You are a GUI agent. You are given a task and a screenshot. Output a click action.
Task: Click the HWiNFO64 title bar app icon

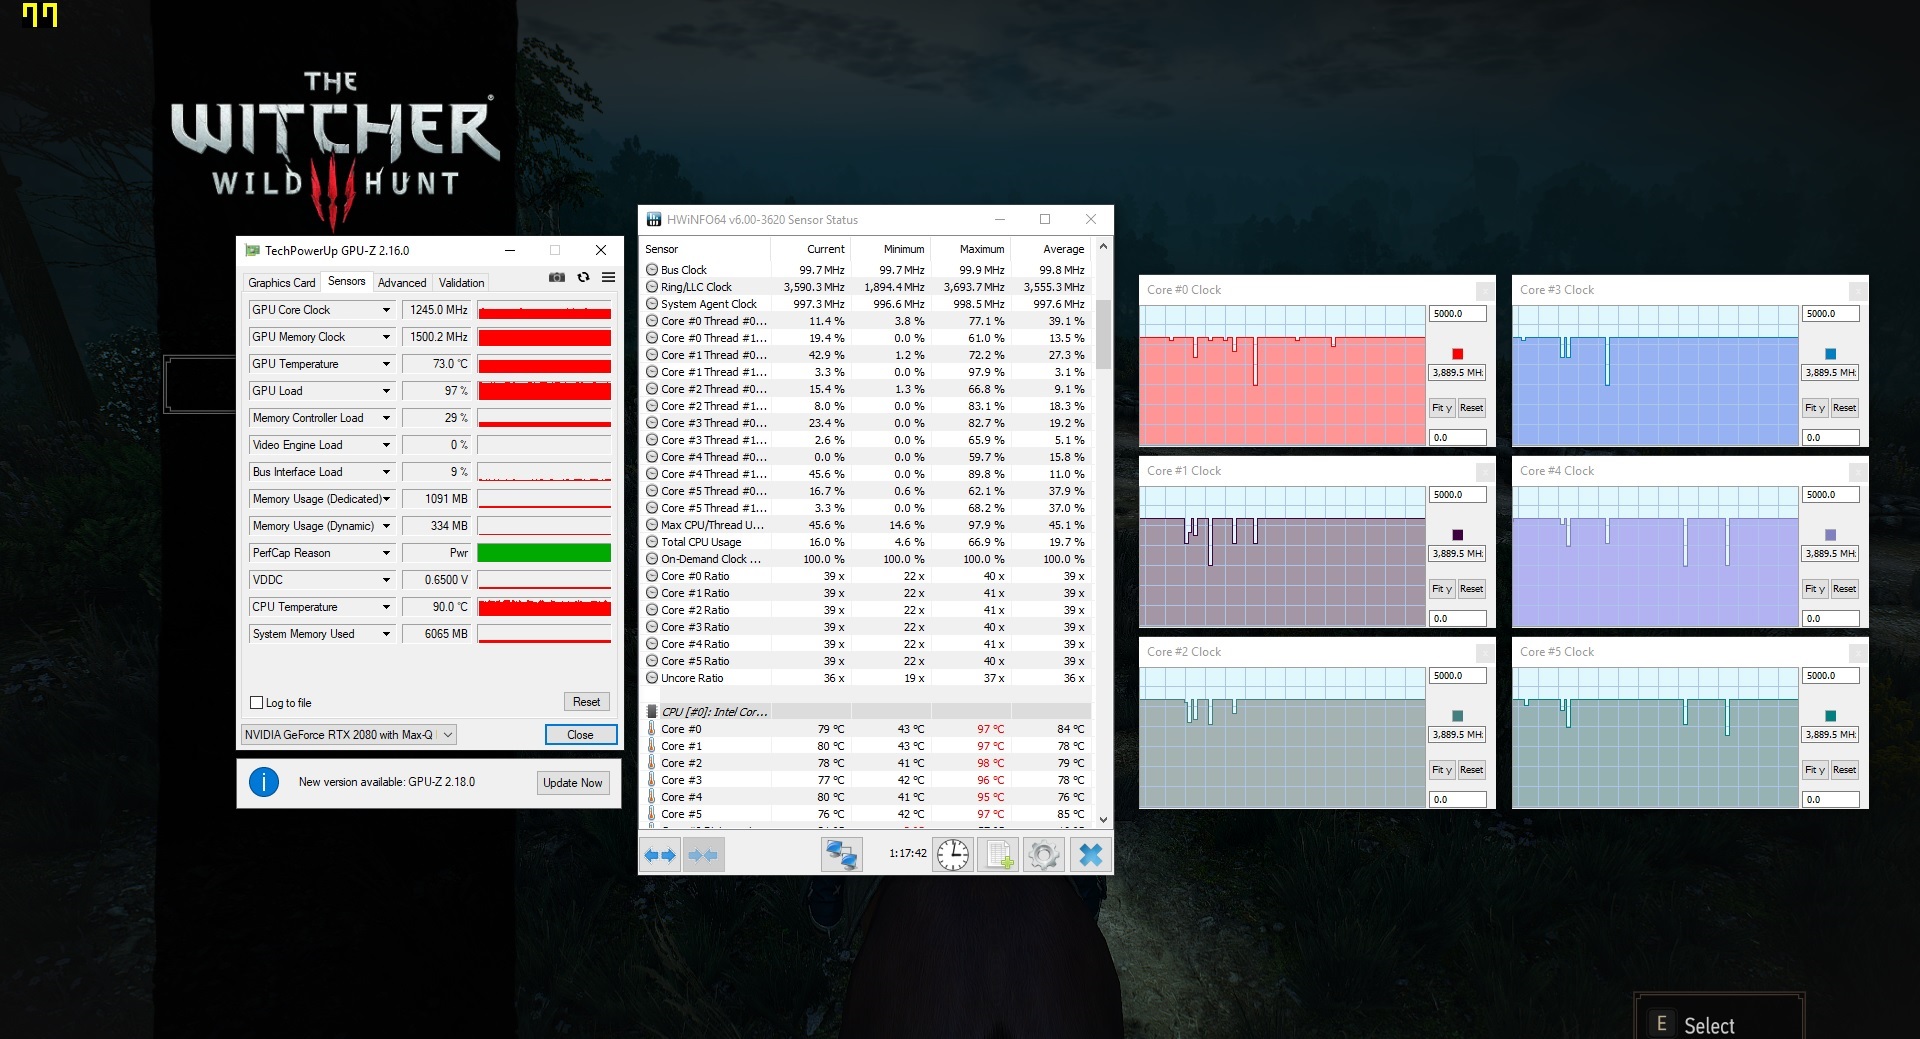[654, 219]
